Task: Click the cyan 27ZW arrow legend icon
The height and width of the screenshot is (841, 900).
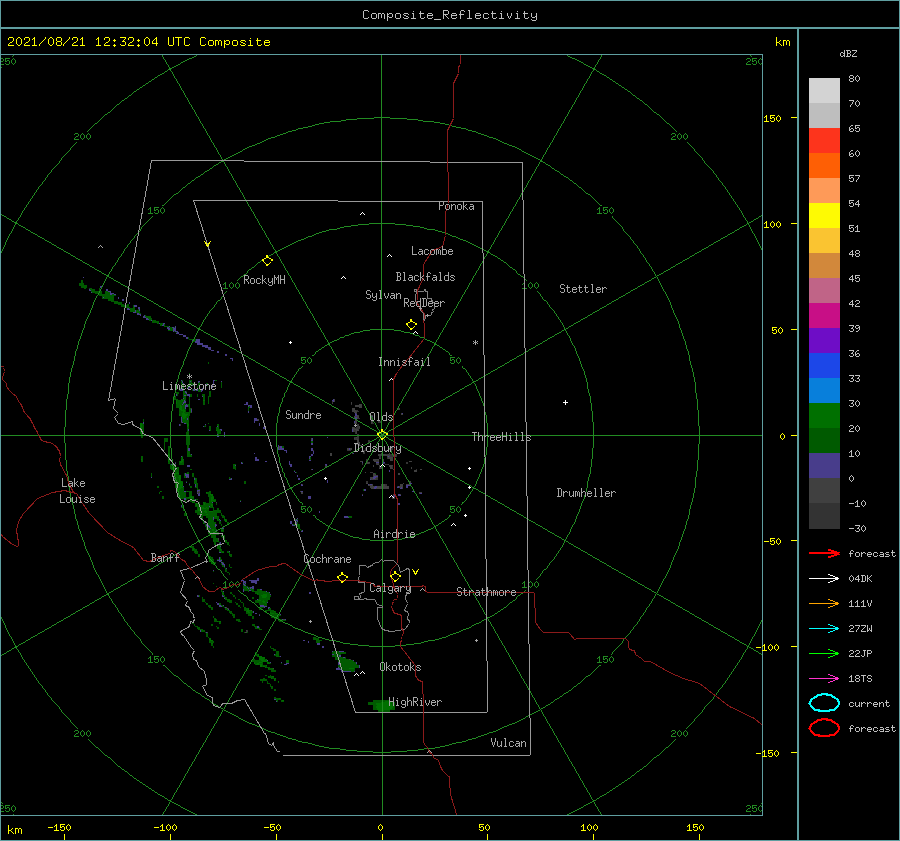Action: [x=824, y=629]
